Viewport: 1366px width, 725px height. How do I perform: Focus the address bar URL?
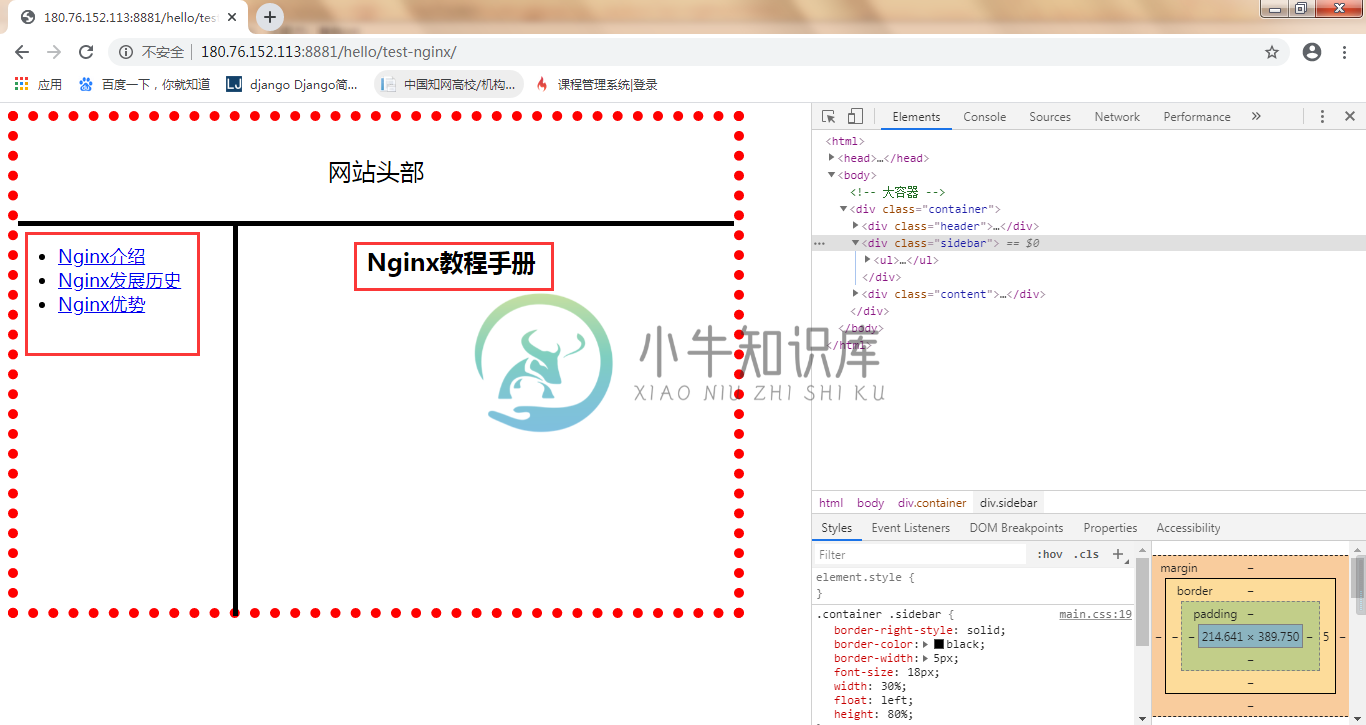328,52
